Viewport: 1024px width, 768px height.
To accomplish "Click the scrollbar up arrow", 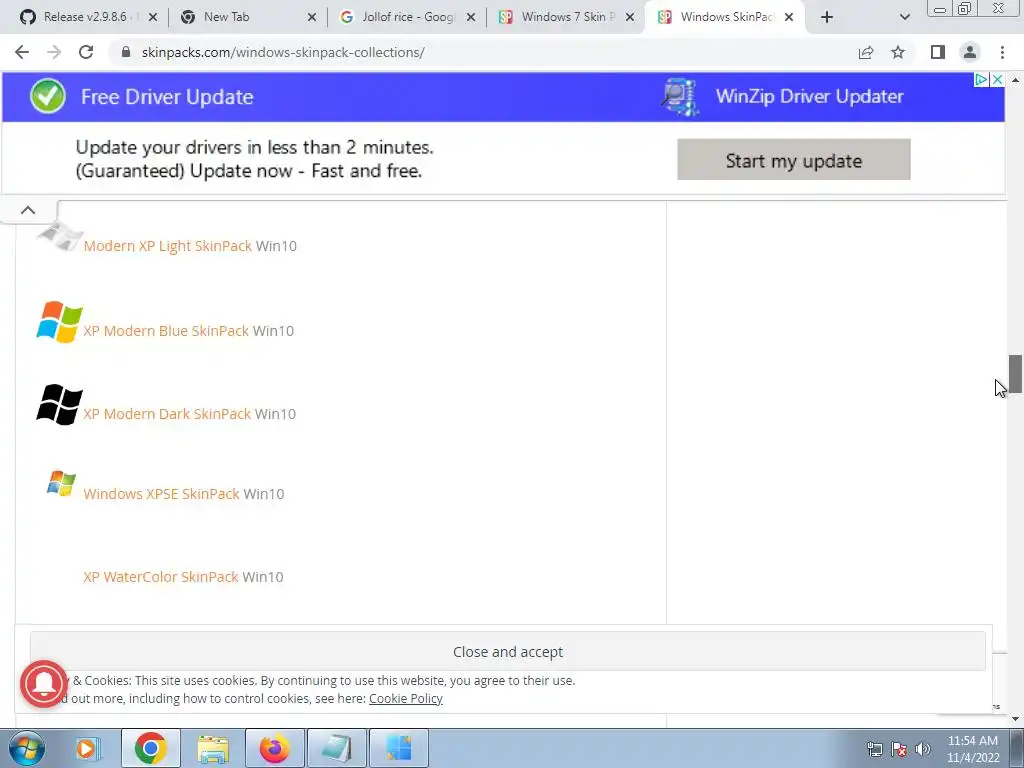I will [1015, 80].
